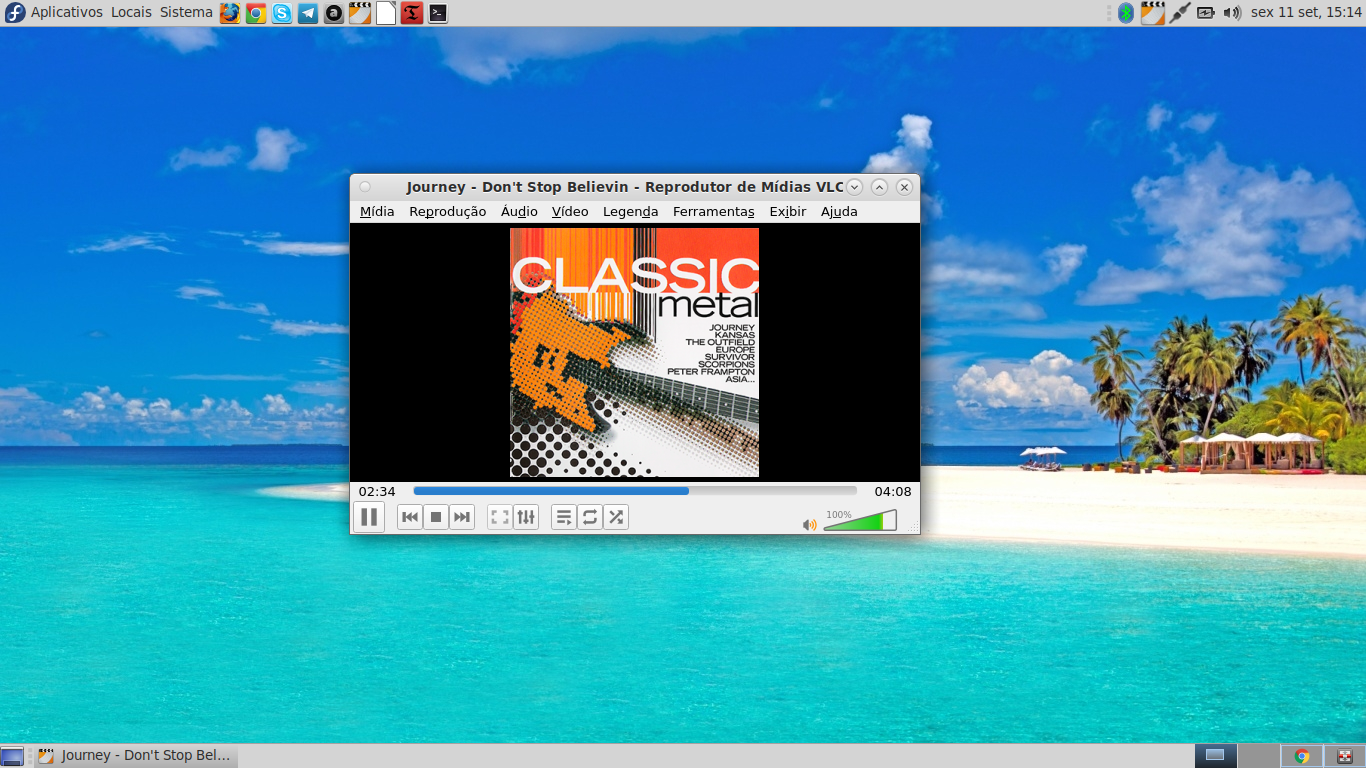Pause playback with the pause button
Screen dimensions: 1366x768
click(369, 517)
